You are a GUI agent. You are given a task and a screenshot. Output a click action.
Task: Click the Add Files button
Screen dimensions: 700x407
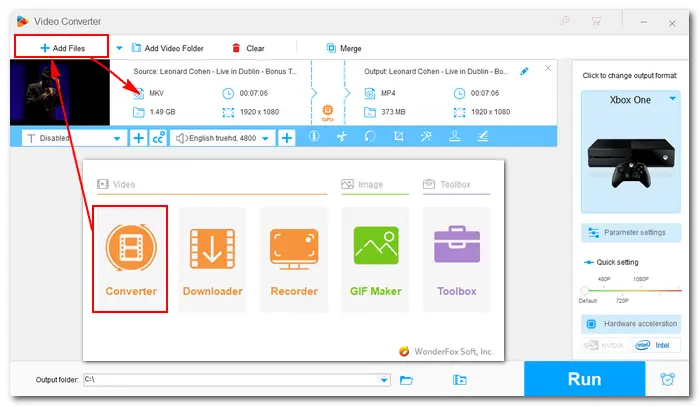pyautogui.click(x=62, y=47)
